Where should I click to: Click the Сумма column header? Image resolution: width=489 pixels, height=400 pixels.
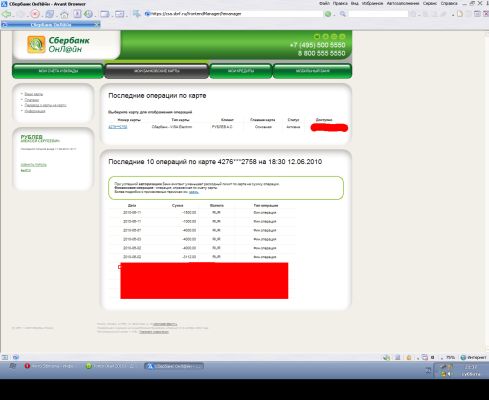tap(177, 206)
